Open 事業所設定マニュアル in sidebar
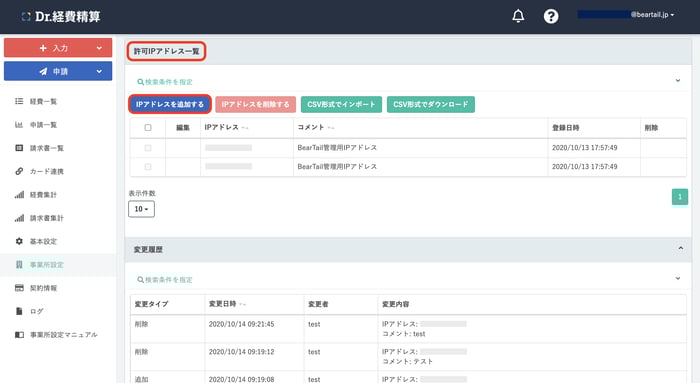 63,334
